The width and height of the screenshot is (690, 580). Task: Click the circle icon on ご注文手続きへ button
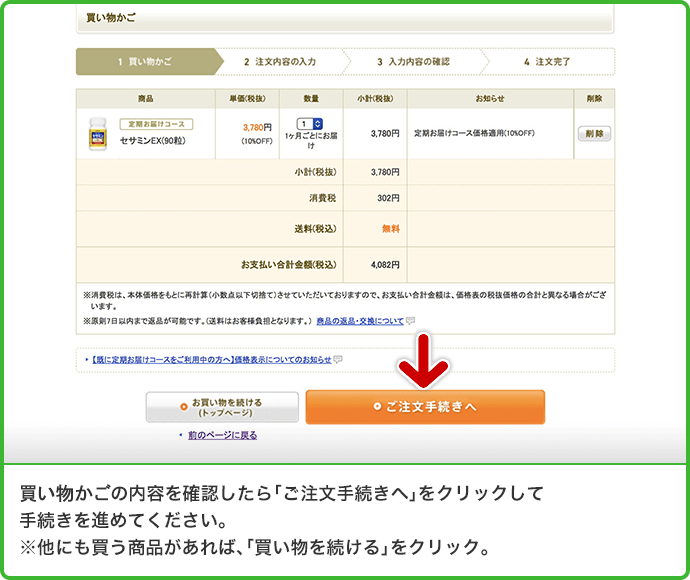377,407
